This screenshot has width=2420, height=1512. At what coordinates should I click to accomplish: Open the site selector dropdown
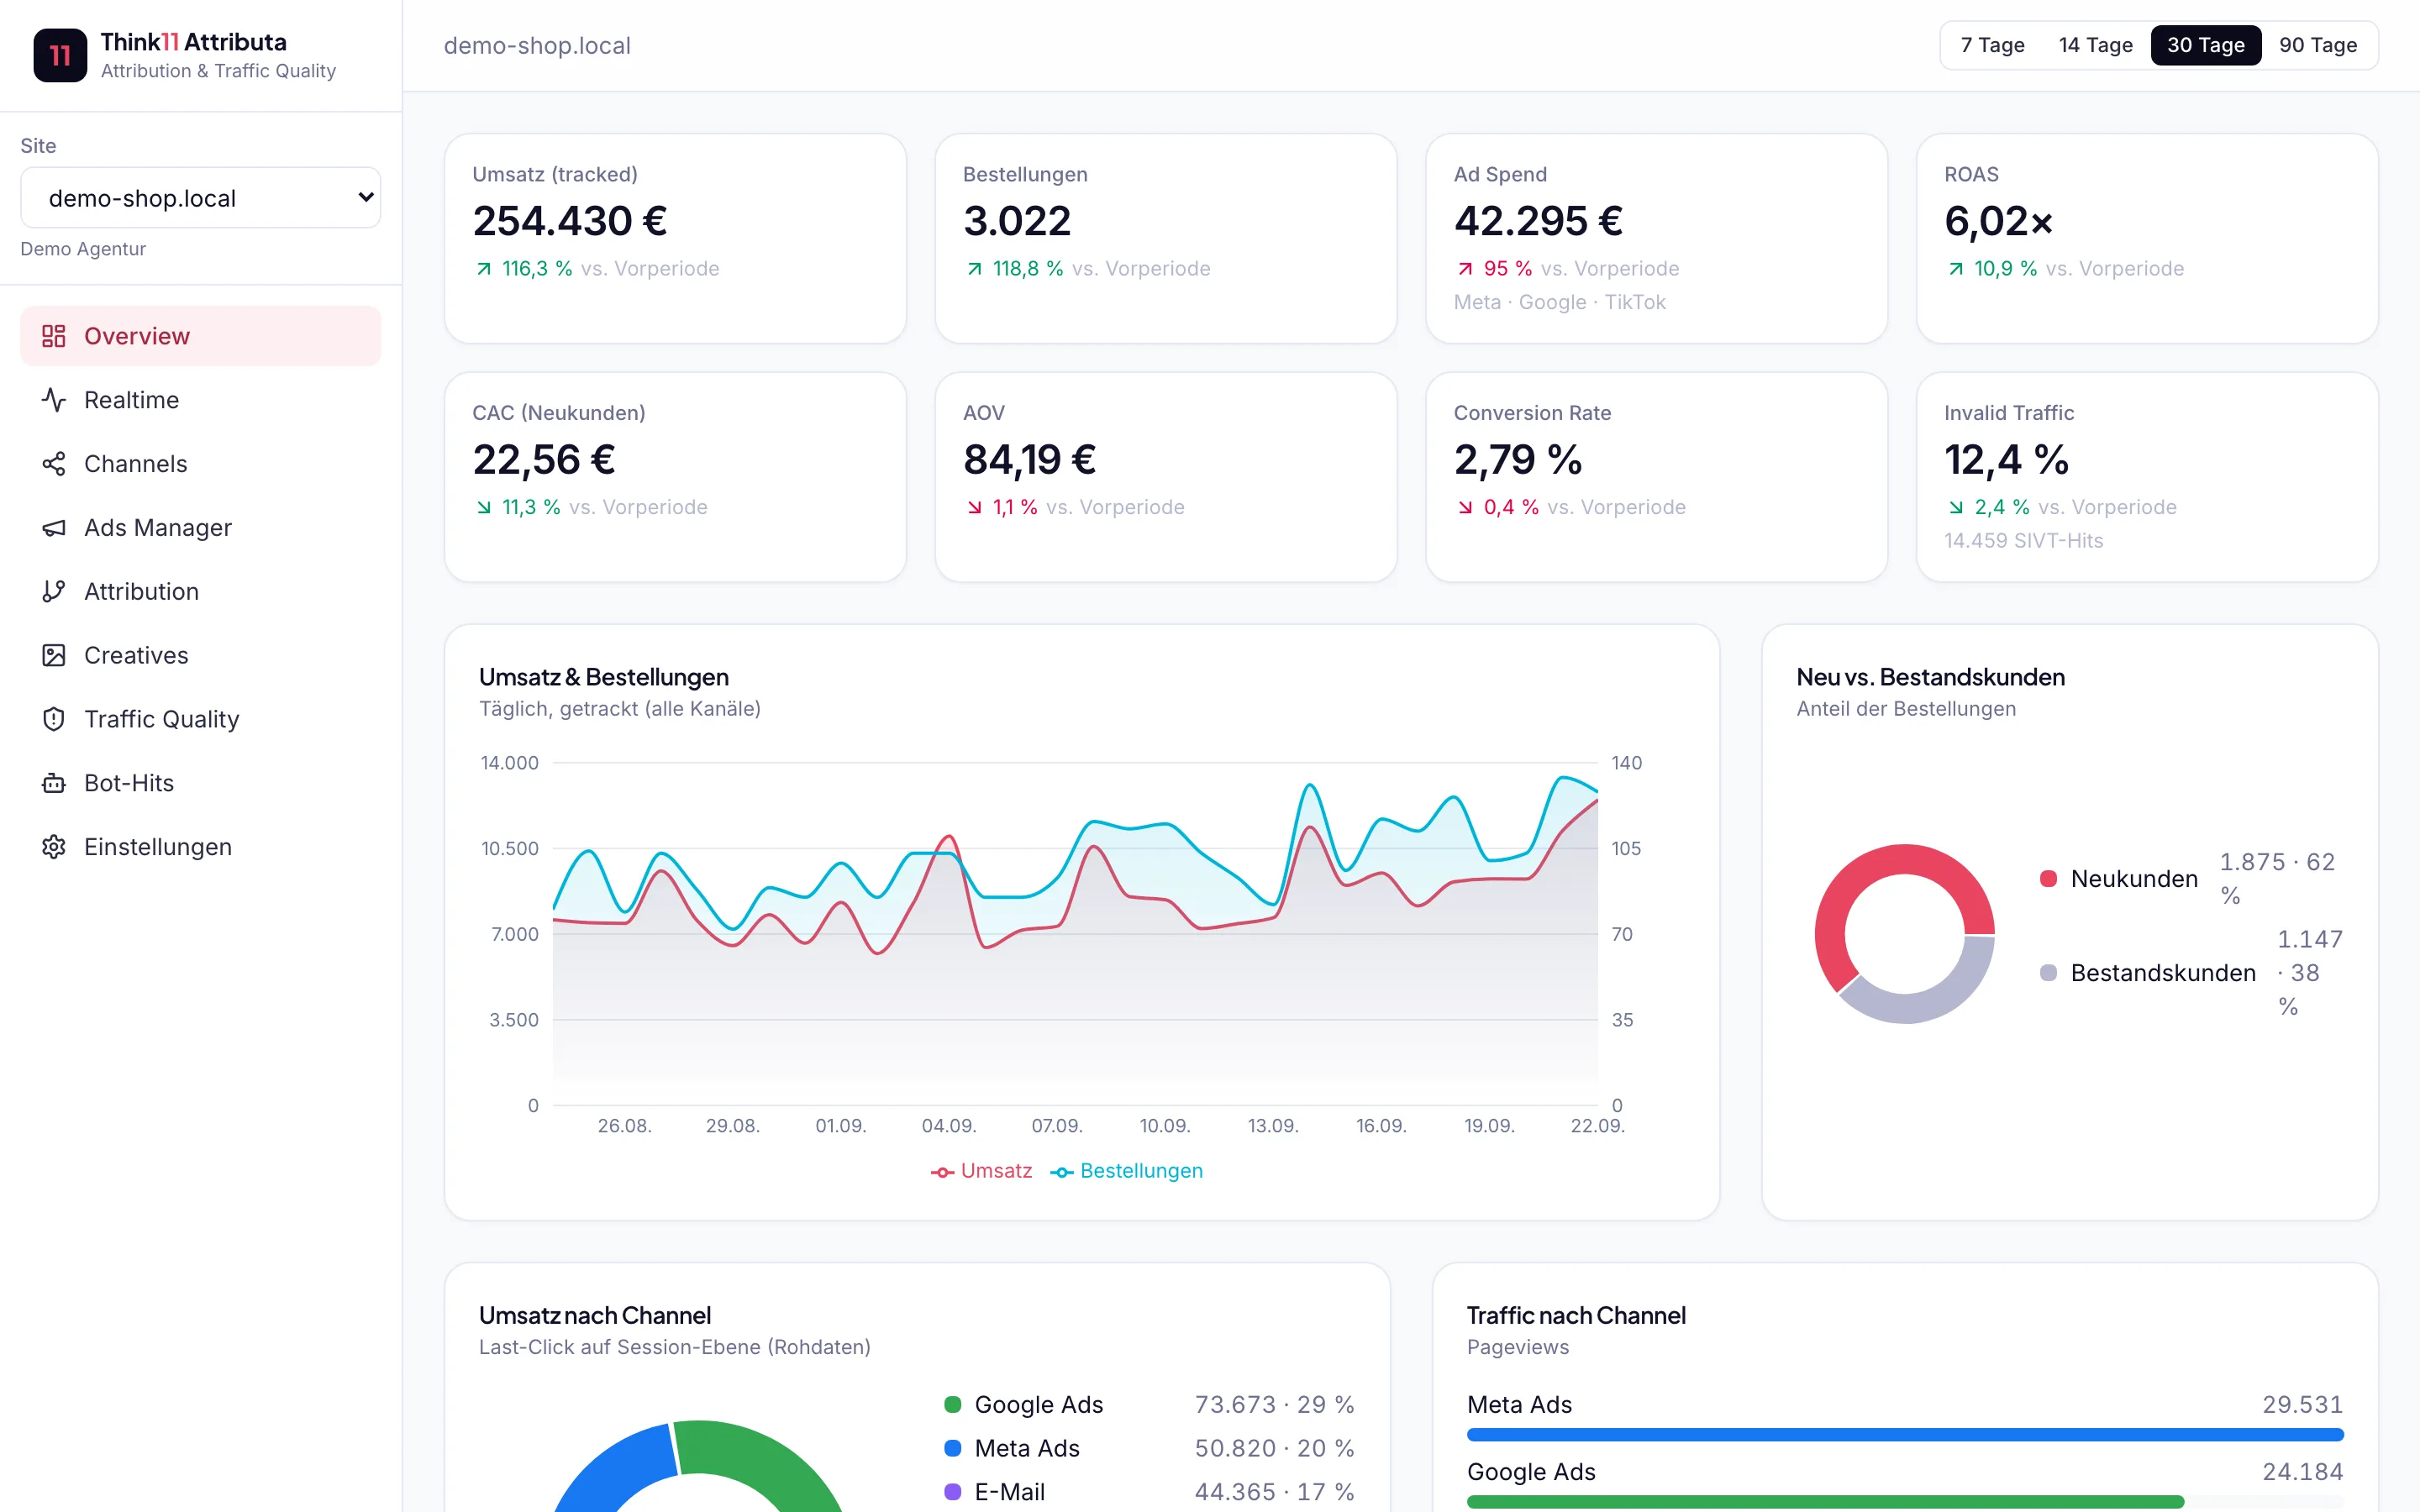(x=201, y=198)
